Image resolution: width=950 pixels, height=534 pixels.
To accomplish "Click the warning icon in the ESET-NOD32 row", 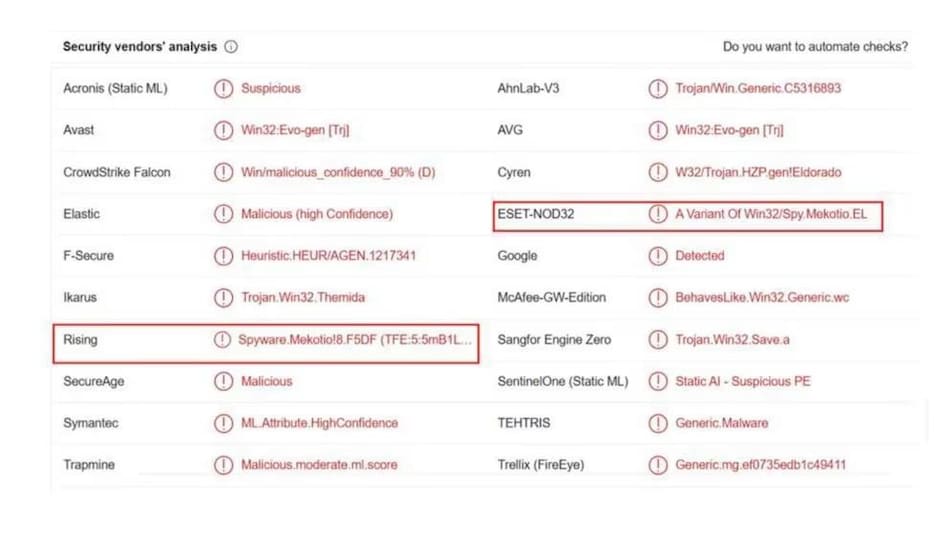I will tap(657, 214).
